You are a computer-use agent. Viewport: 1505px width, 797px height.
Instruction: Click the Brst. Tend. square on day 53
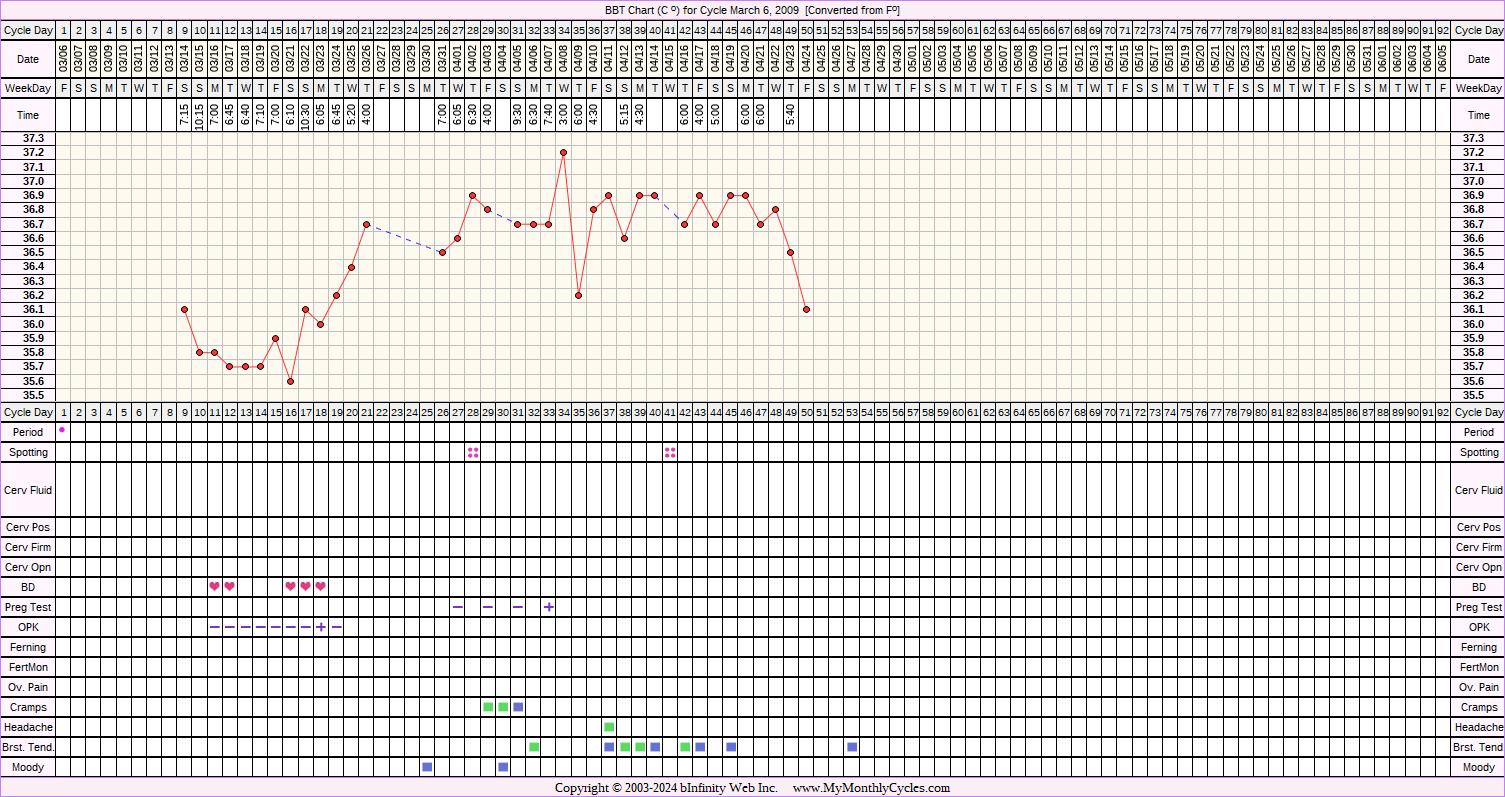point(852,747)
